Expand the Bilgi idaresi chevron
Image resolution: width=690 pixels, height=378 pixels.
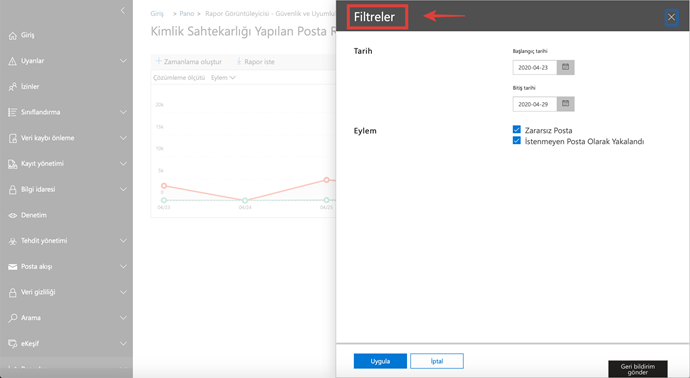[x=123, y=189]
